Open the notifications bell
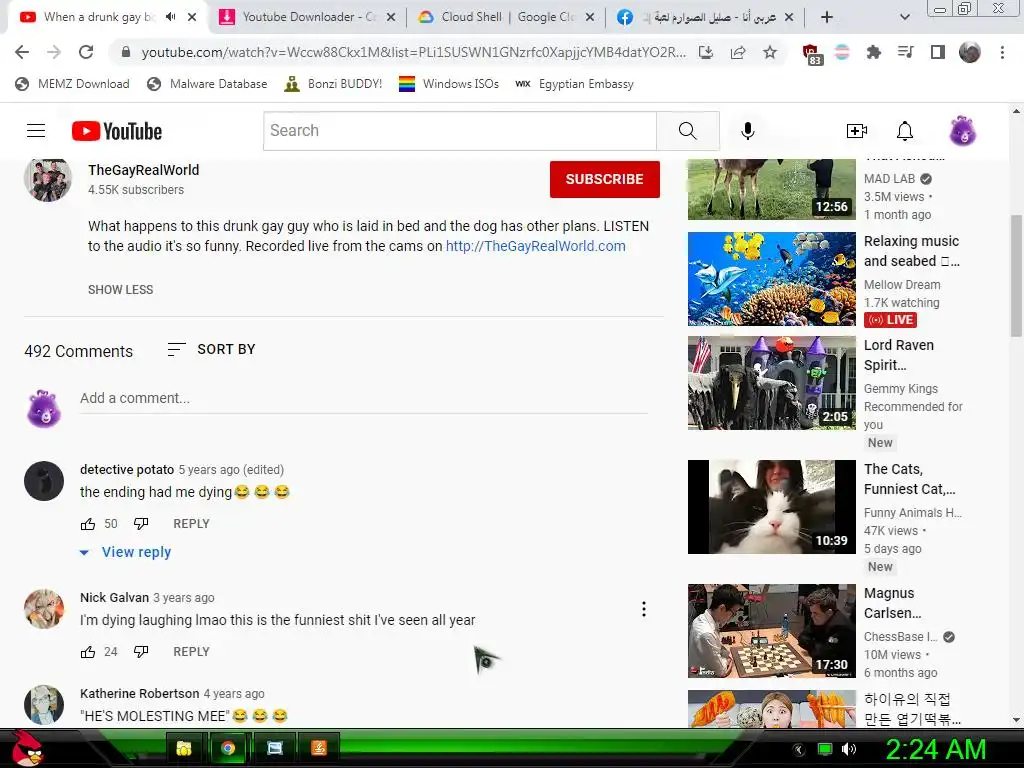Viewport: 1024px width, 768px height. (904, 131)
